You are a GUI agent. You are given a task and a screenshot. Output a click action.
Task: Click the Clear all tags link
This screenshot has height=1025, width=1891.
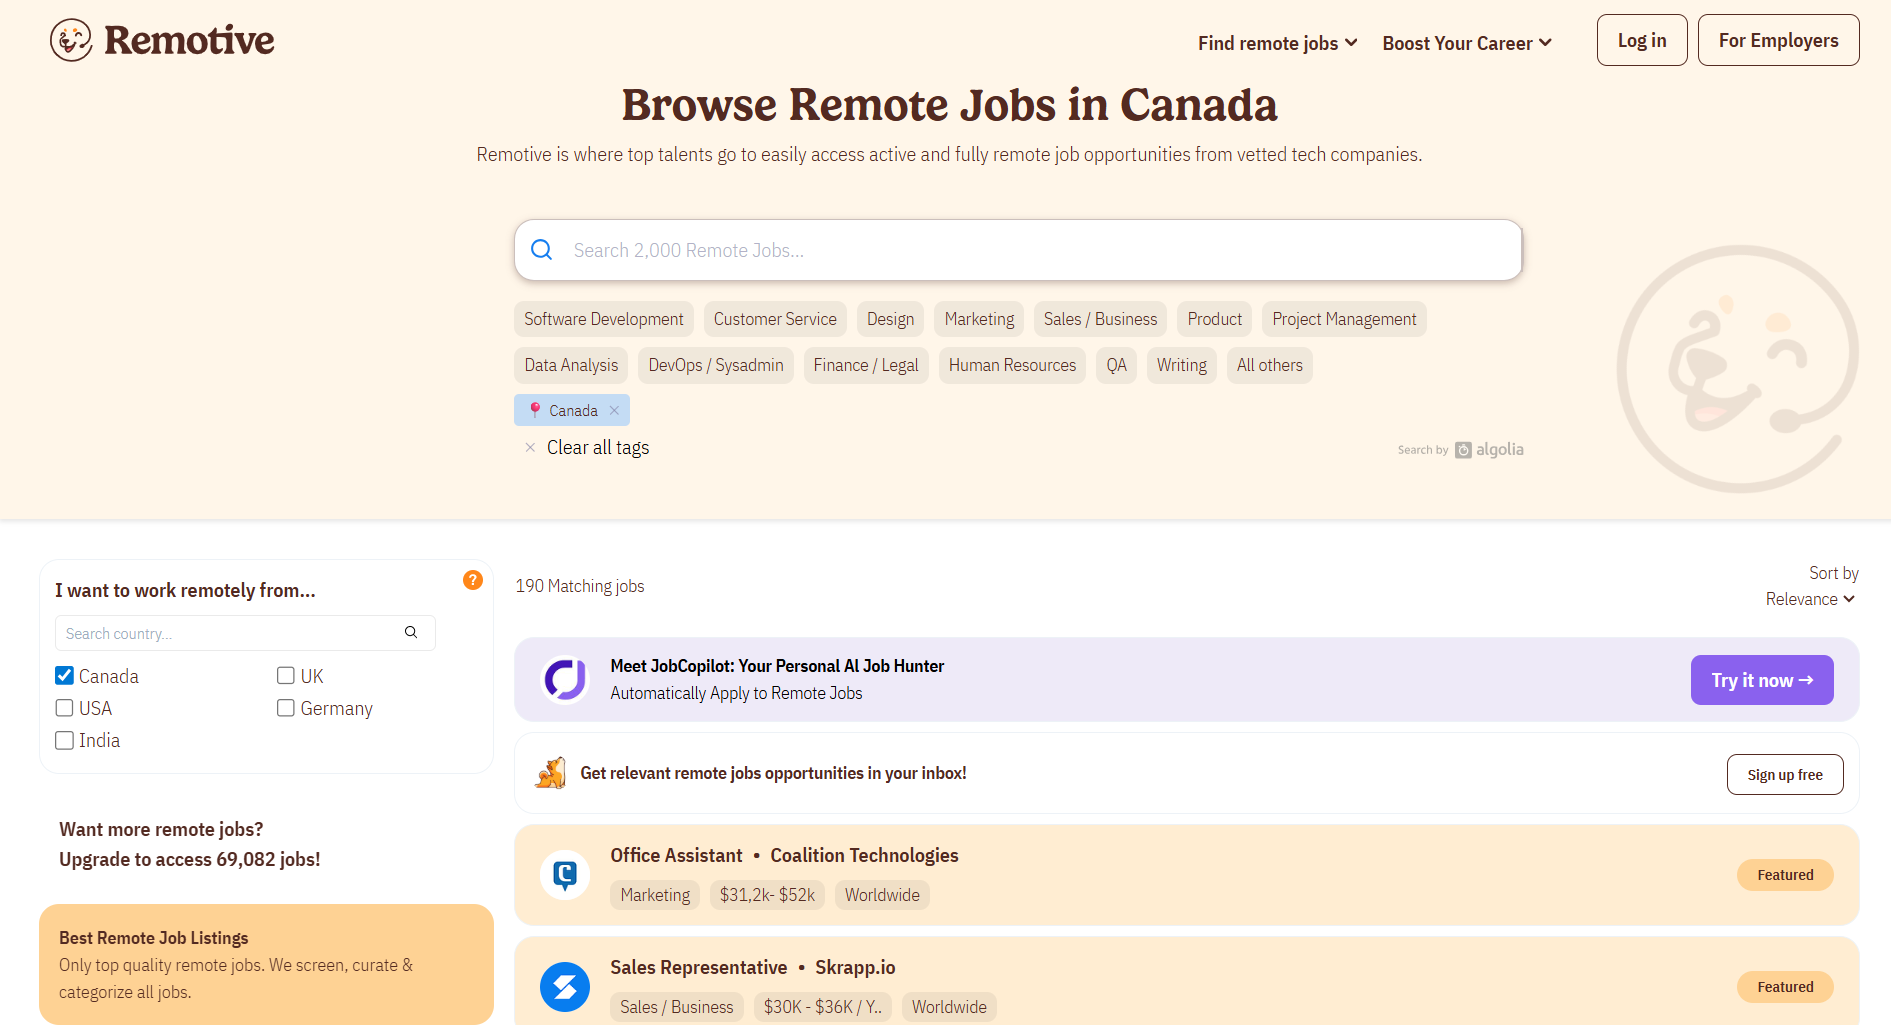(598, 448)
